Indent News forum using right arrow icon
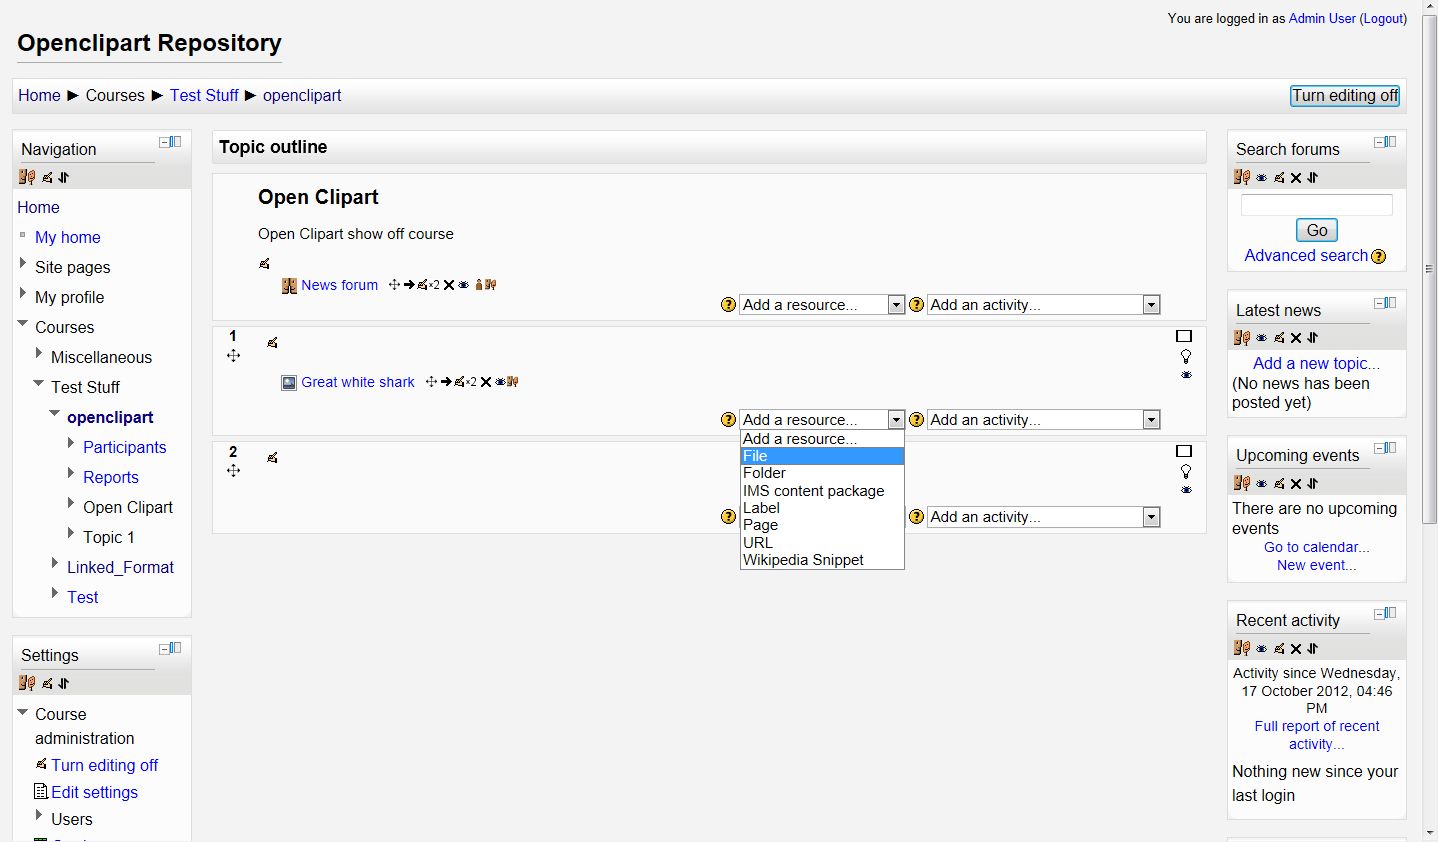Screen dimensions: 1438x842 coord(409,285)
